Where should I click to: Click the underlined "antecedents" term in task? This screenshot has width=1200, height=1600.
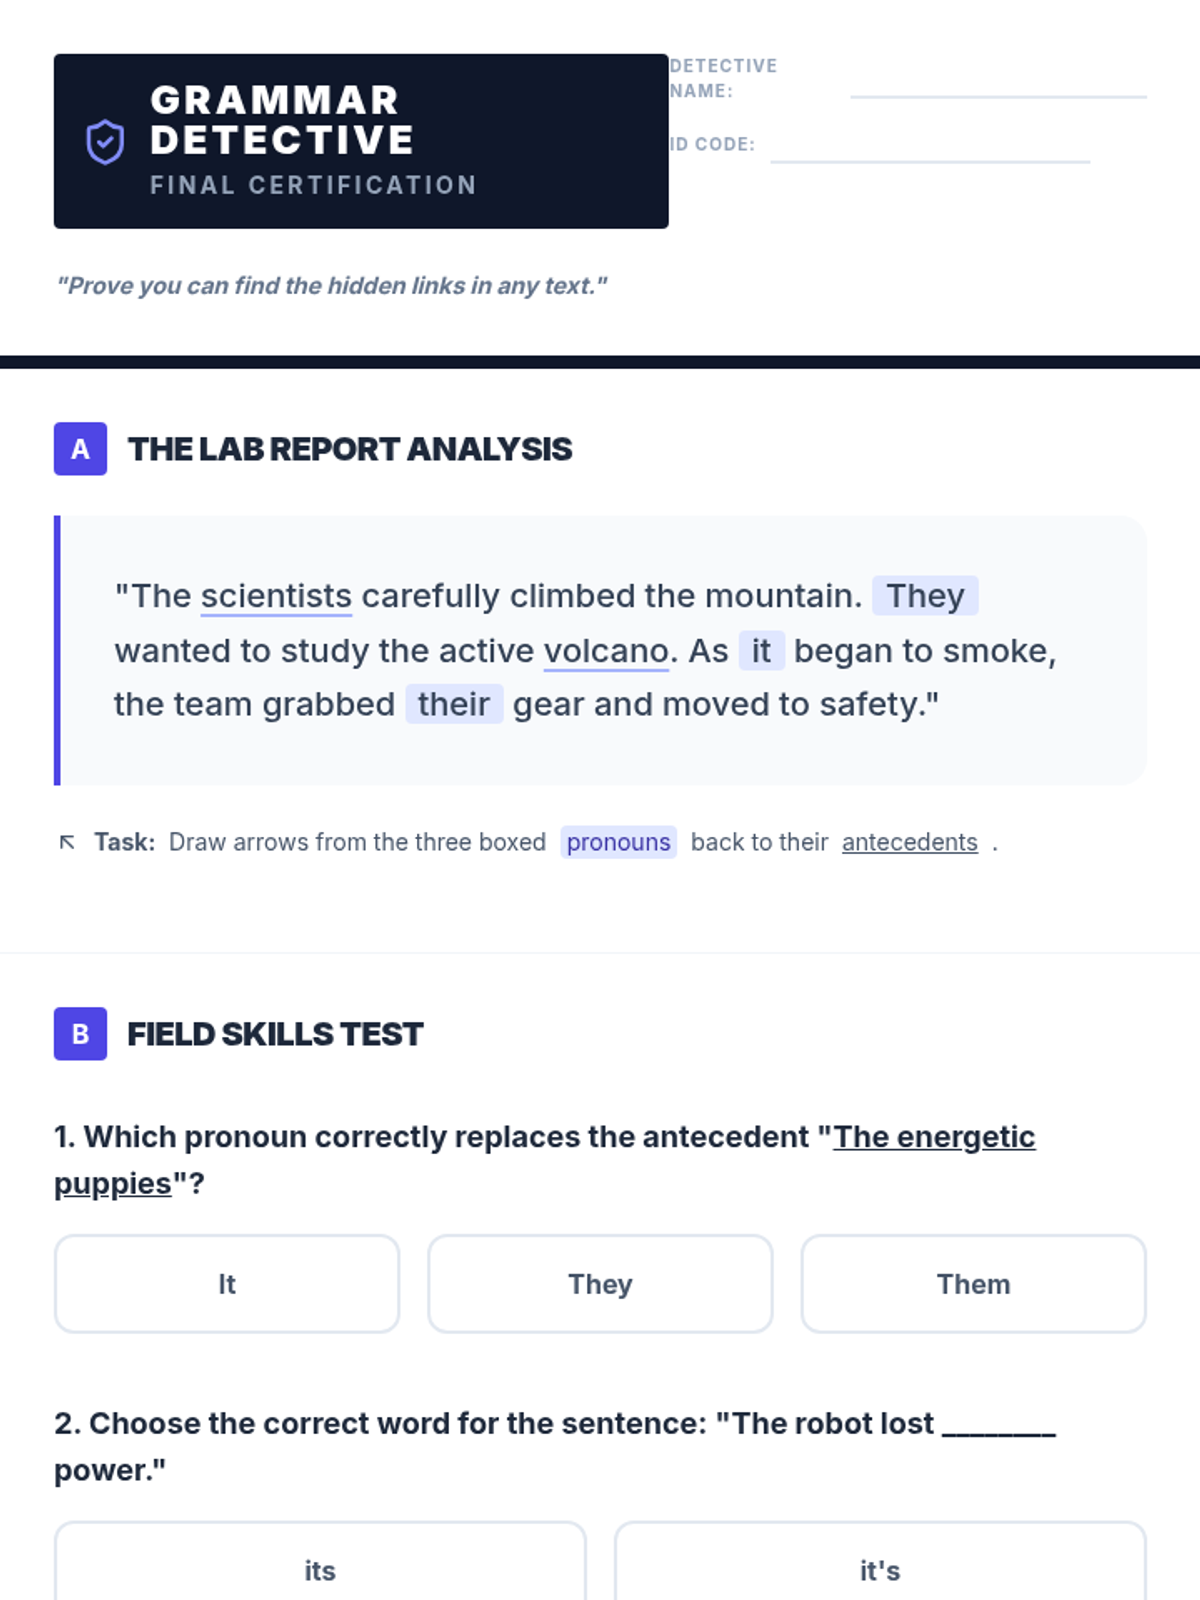point(909,842)
